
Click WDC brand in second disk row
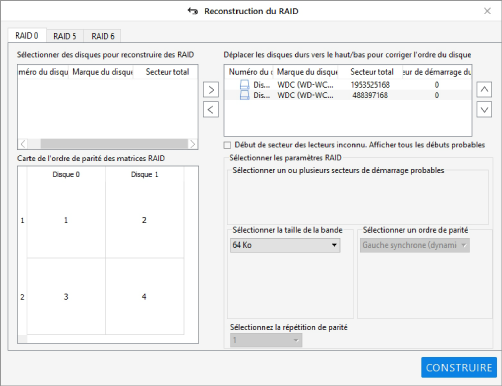pyautogui.click(x=305, y=95)
